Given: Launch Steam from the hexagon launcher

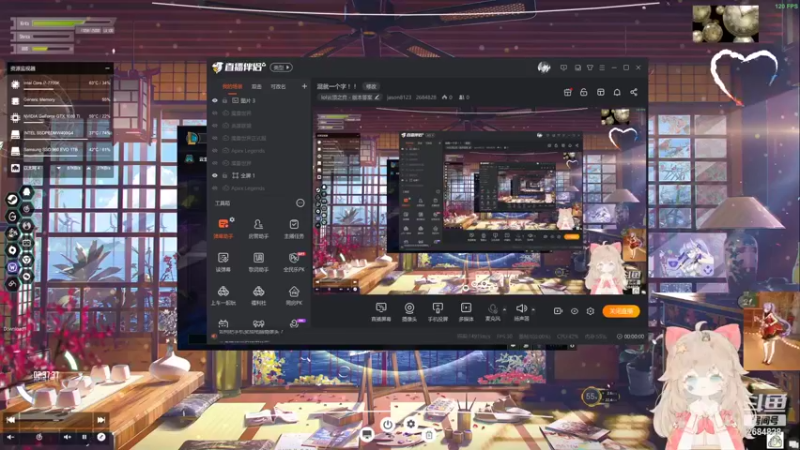Looking at the screenshot, I should pos(12,199).
